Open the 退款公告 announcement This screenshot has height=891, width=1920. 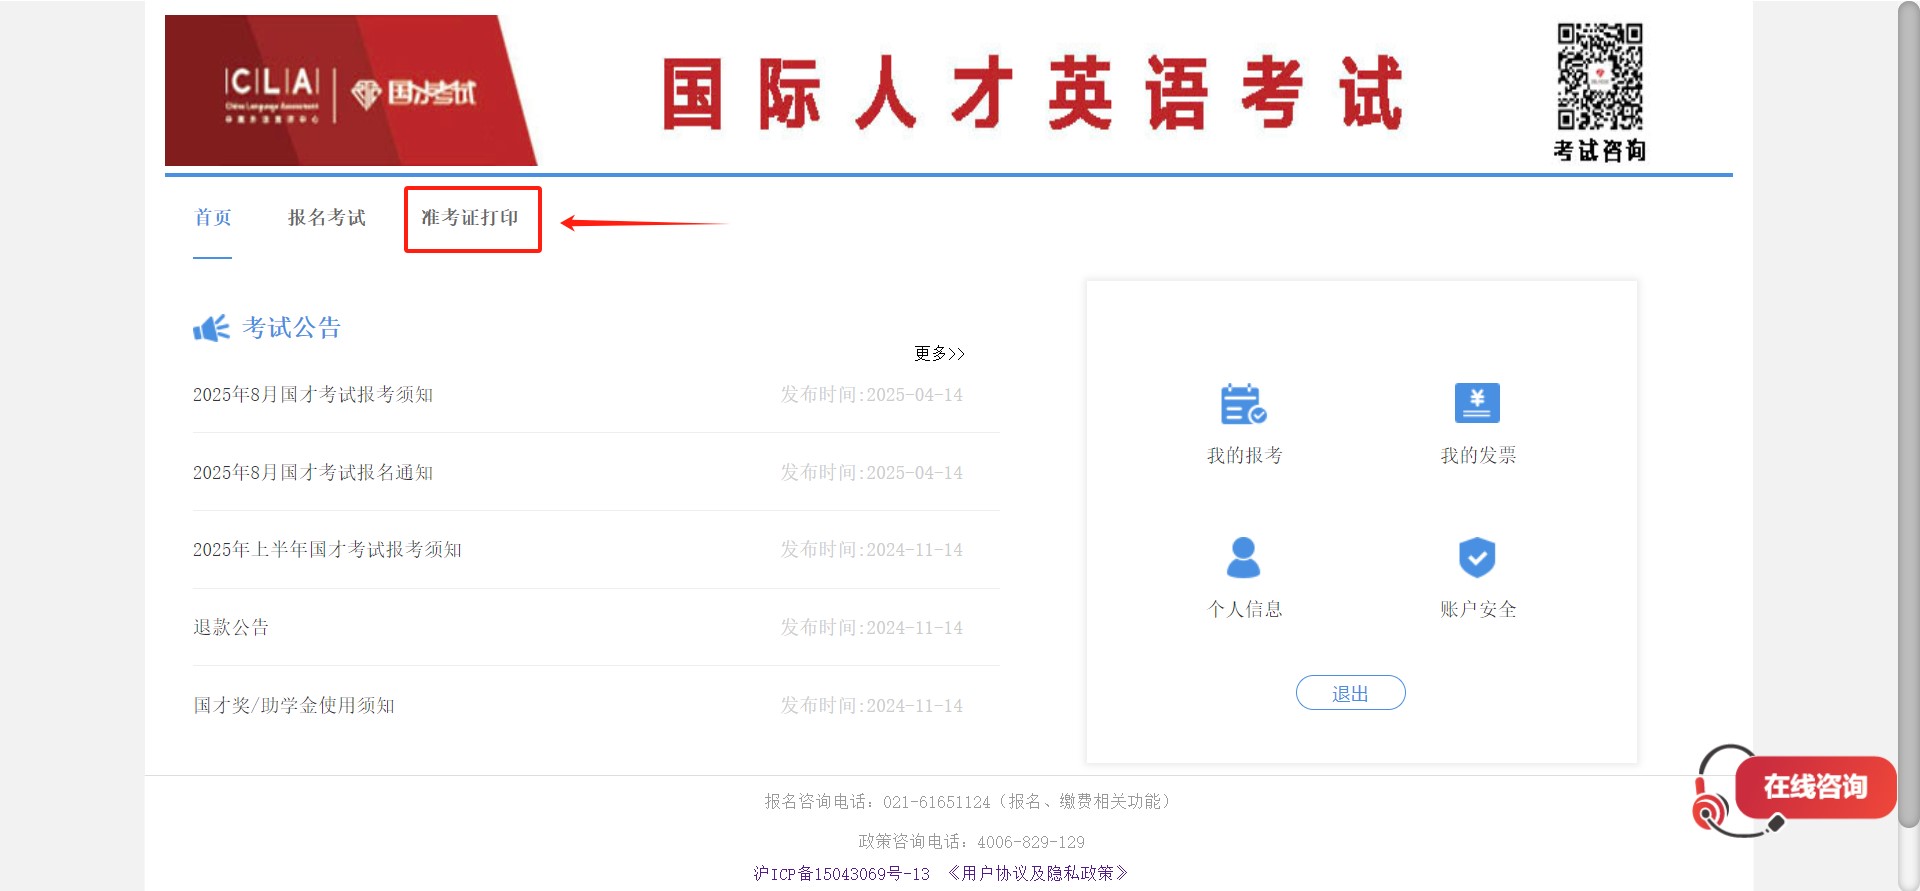pos(231,628)
